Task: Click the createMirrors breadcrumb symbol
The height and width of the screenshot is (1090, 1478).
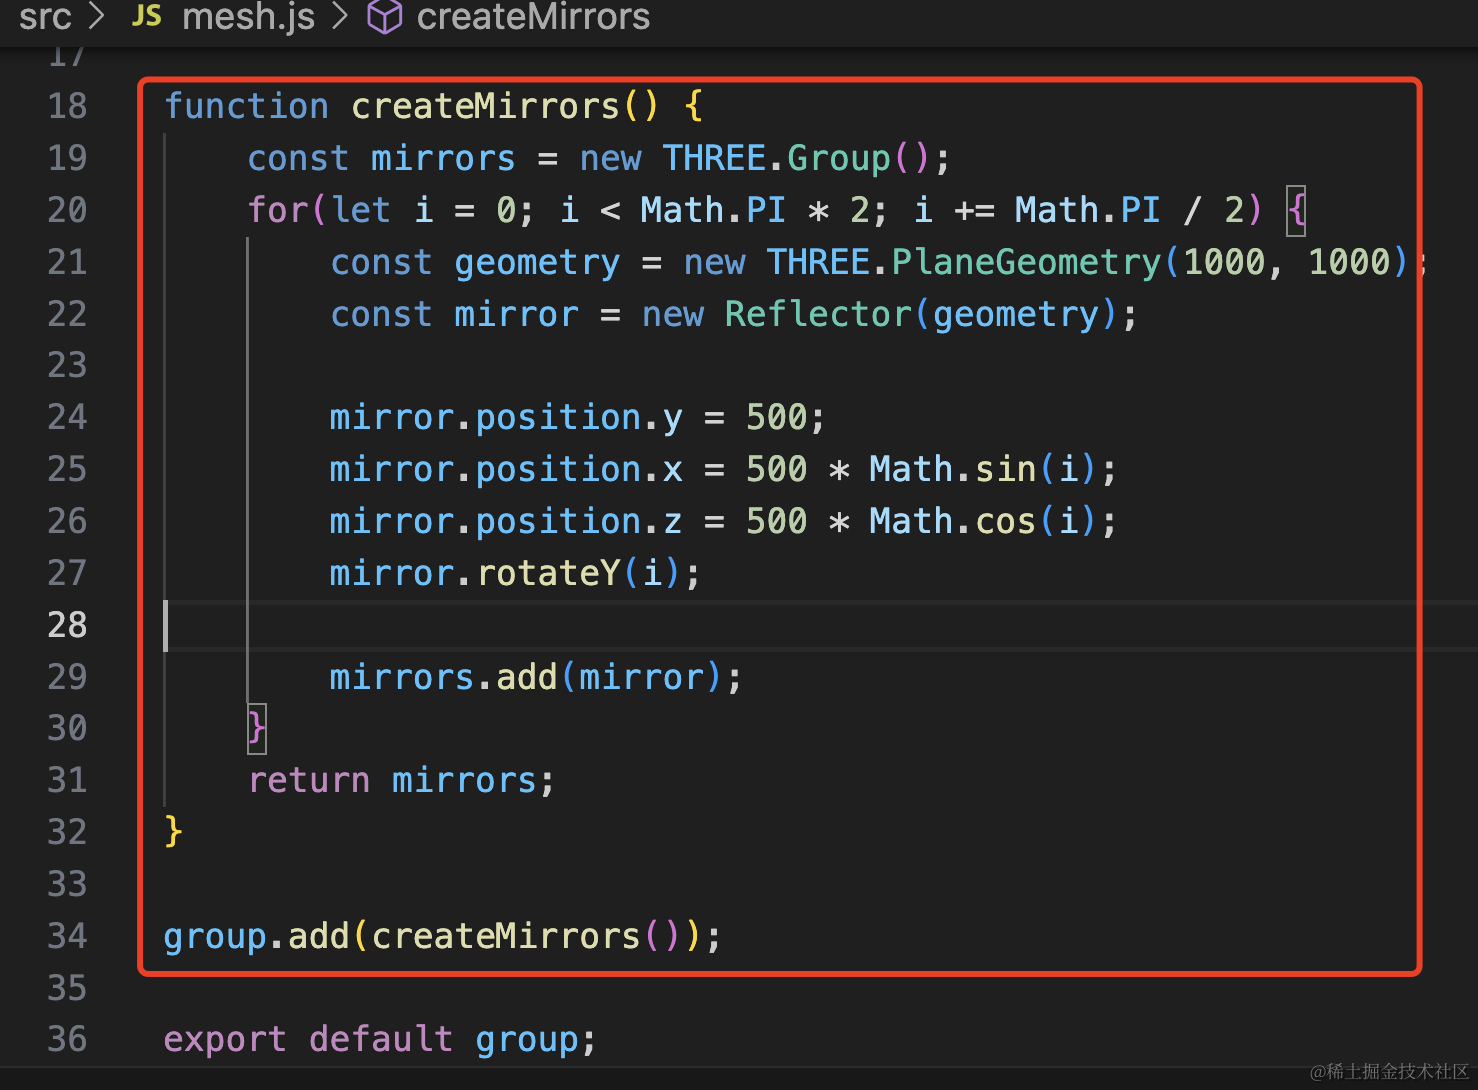Action: click(x=533, y=16)
